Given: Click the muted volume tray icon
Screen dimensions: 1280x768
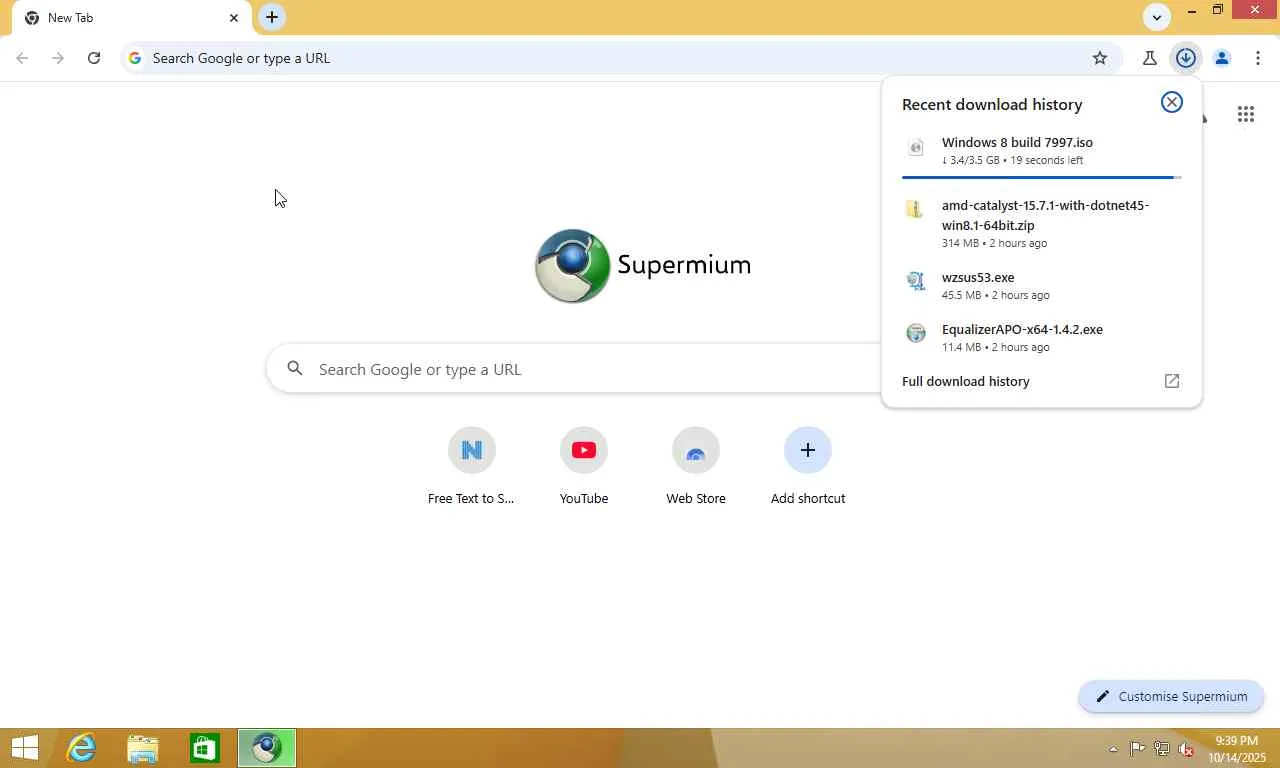Looking at the screenshot, I should pyautogui.click(x=1186, y=748).
